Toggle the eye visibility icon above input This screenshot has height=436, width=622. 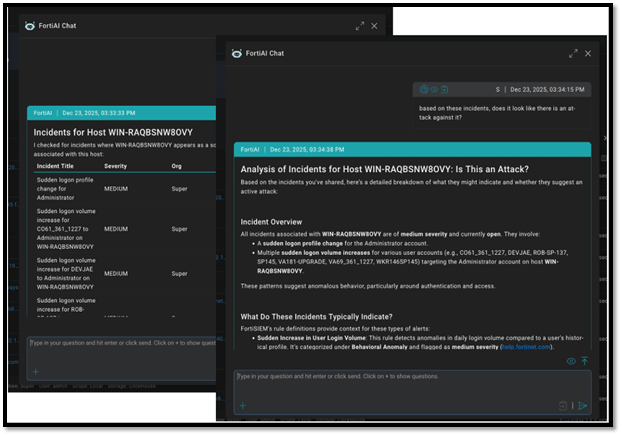click(x=571, y=361)
